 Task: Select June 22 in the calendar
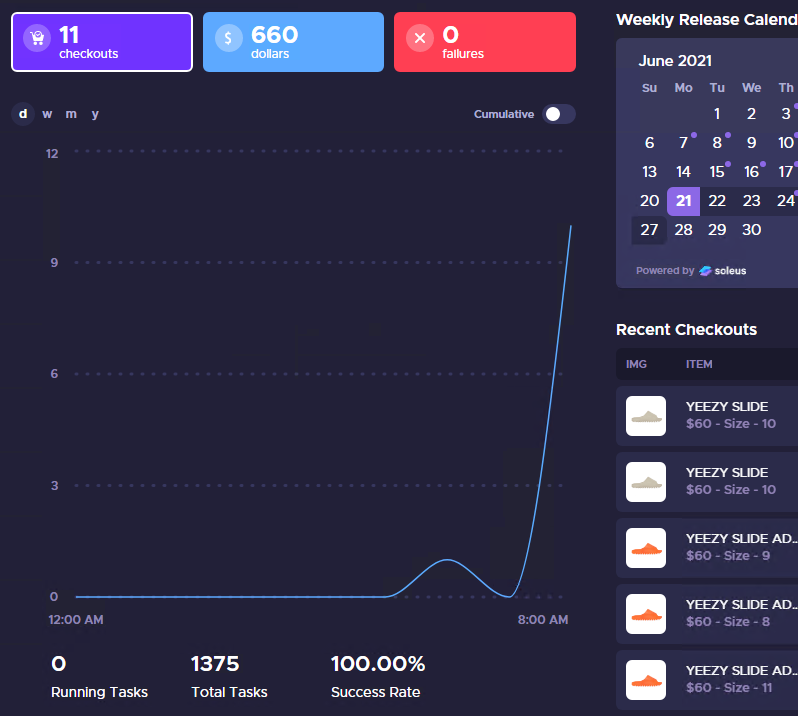click(x=717, y=201)
